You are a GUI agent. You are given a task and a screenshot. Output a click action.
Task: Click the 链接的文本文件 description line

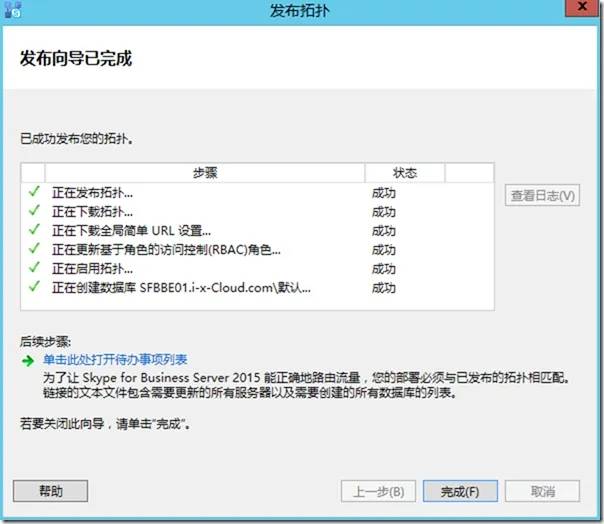pos(250,393)
